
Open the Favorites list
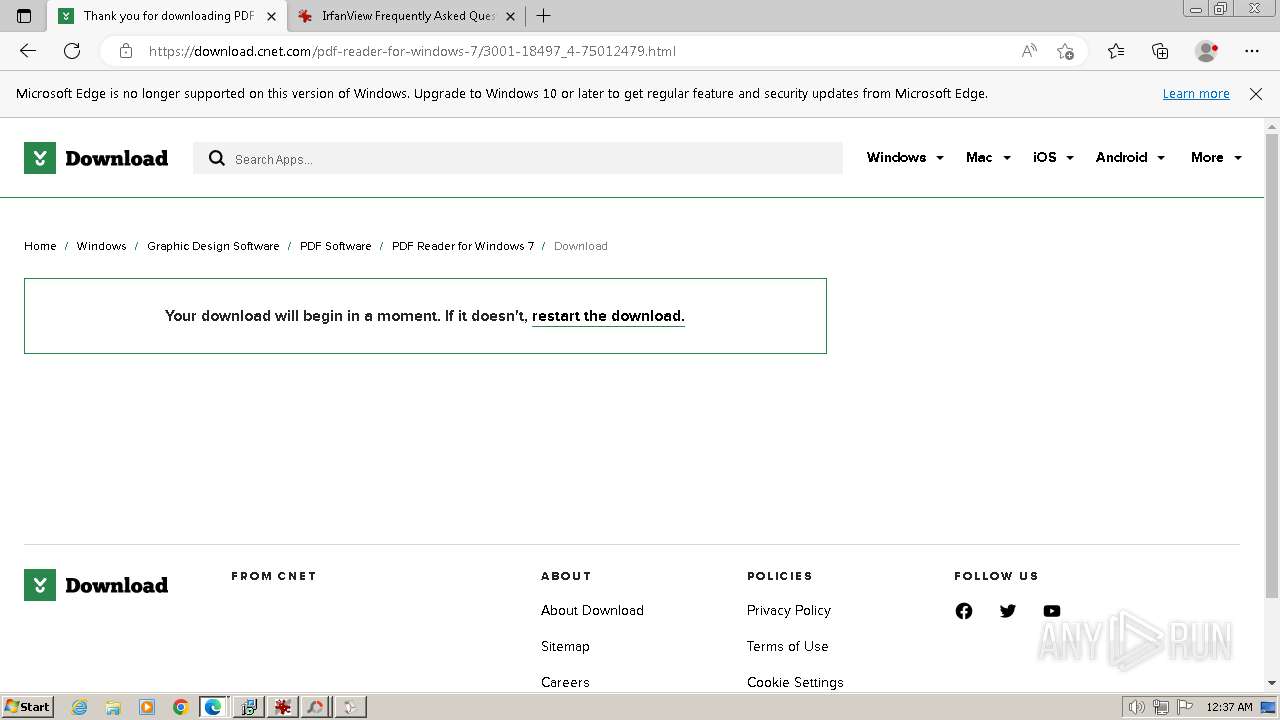pyautogui.click(x=1116, y=51)
